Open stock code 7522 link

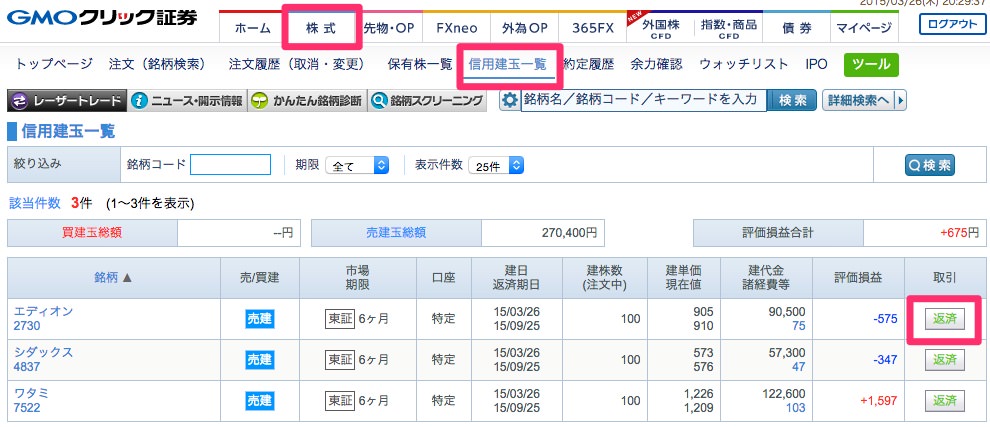[27, 408]
